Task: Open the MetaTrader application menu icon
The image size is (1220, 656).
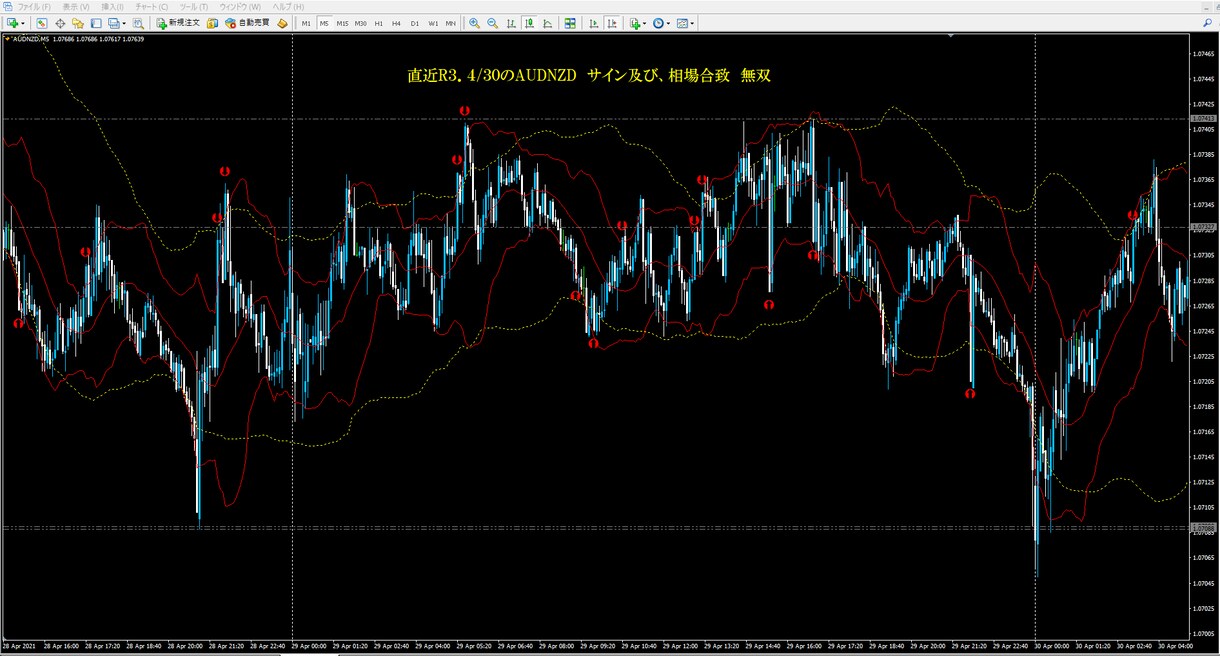Action: pyautogui.click(x=7, y=6)
